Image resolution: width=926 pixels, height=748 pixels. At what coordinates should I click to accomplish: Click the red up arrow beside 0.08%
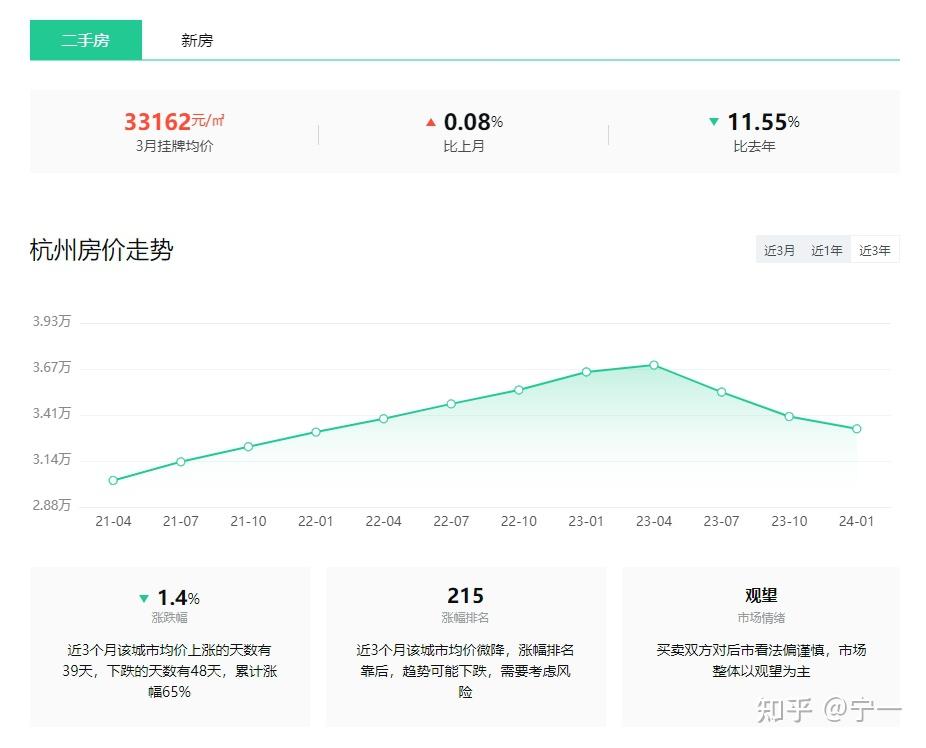431,122
